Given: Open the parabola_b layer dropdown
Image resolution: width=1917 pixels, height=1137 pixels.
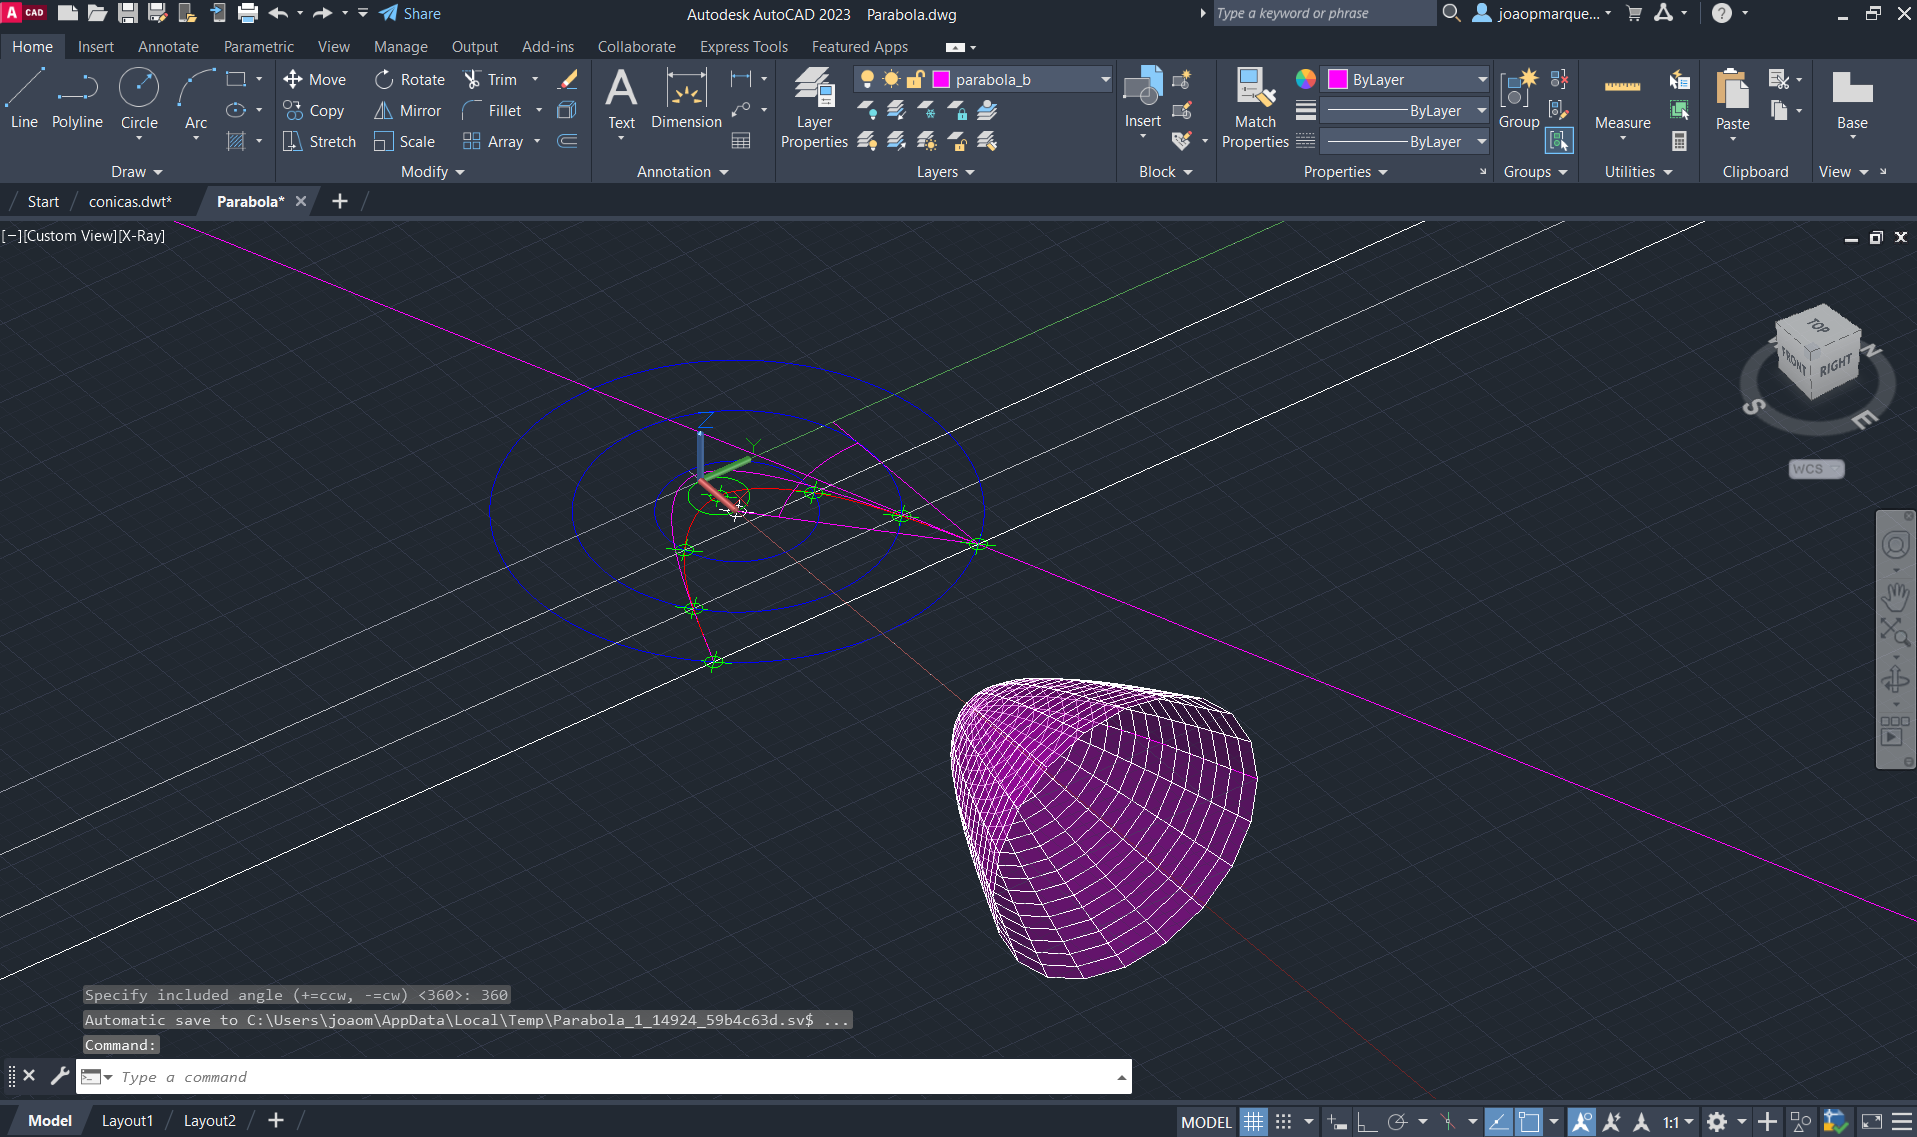Looking at the screenshot, I should click(1104, 80).
